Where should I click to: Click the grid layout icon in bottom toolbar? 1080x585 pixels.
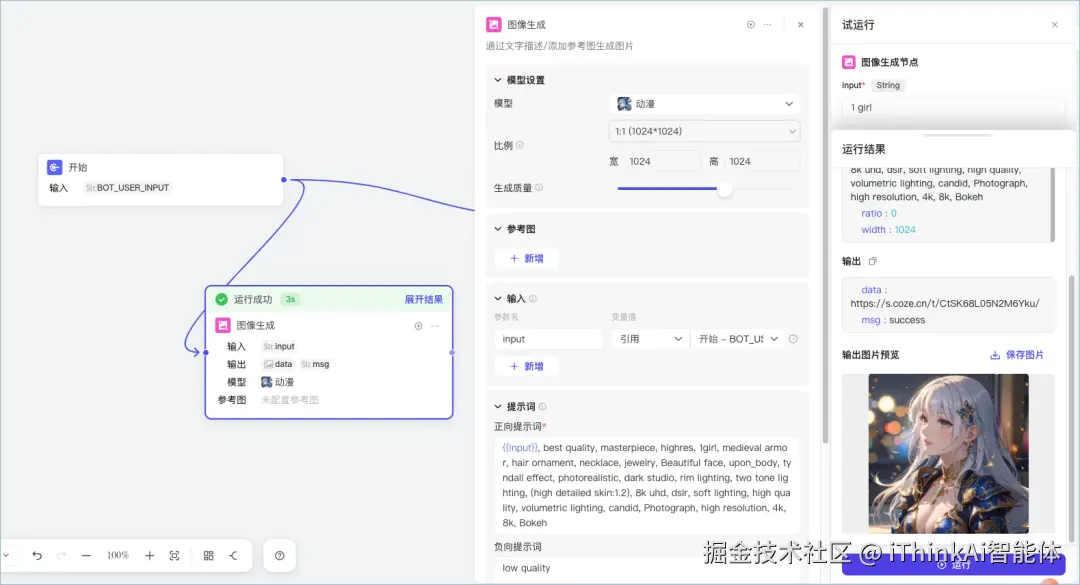208,555
